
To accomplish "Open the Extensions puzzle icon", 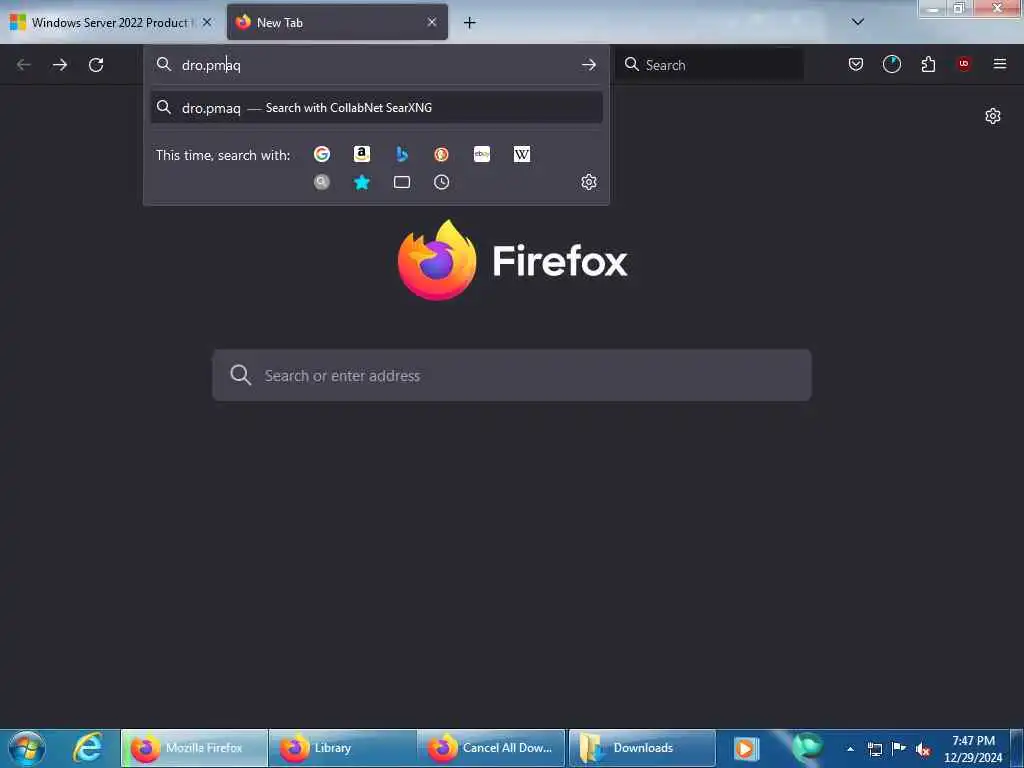I will coord(928,64).
